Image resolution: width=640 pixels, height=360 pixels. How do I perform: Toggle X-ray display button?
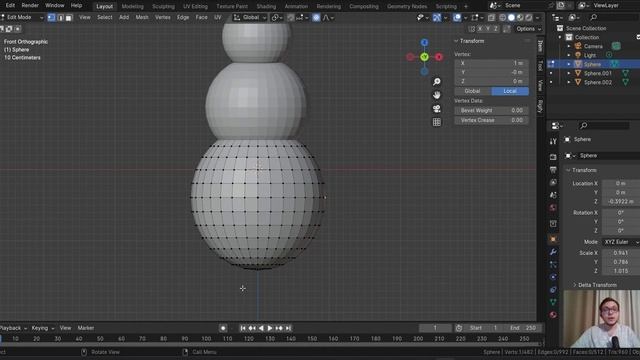(491, 18)
